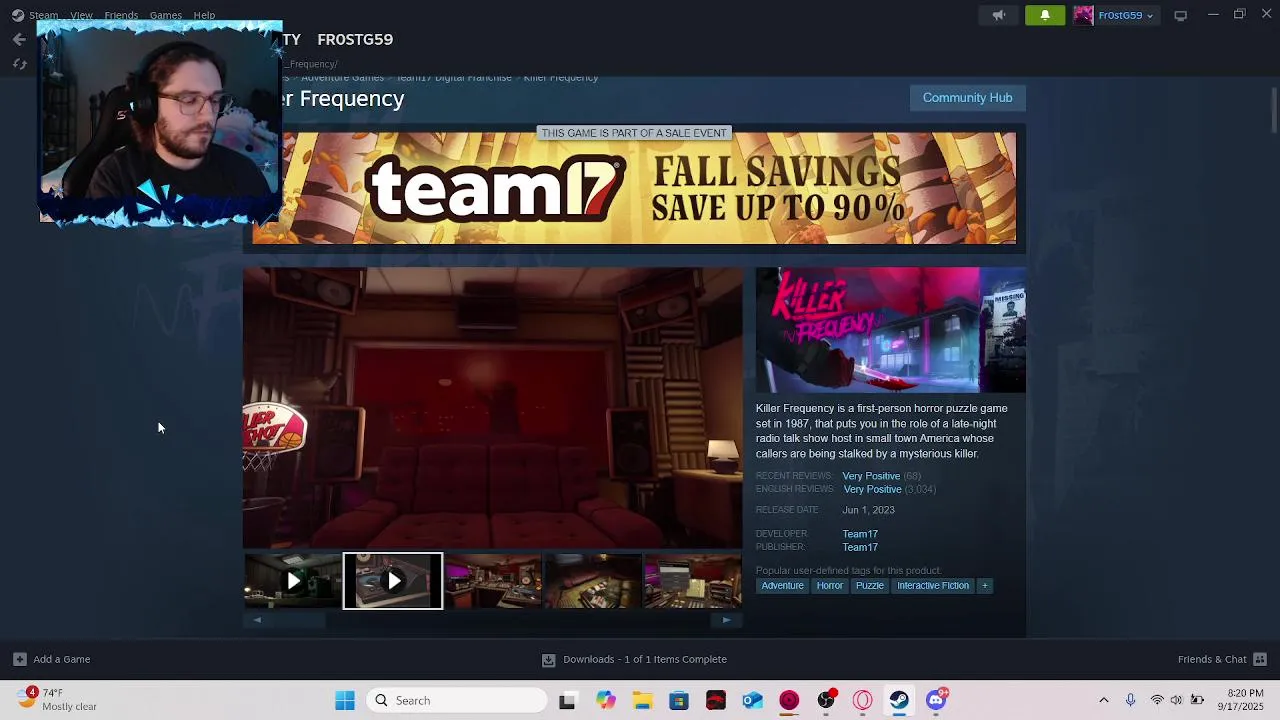1280x720 pixels.
Task: Open the weather widget showing 74°F
Action: [57, 700]
